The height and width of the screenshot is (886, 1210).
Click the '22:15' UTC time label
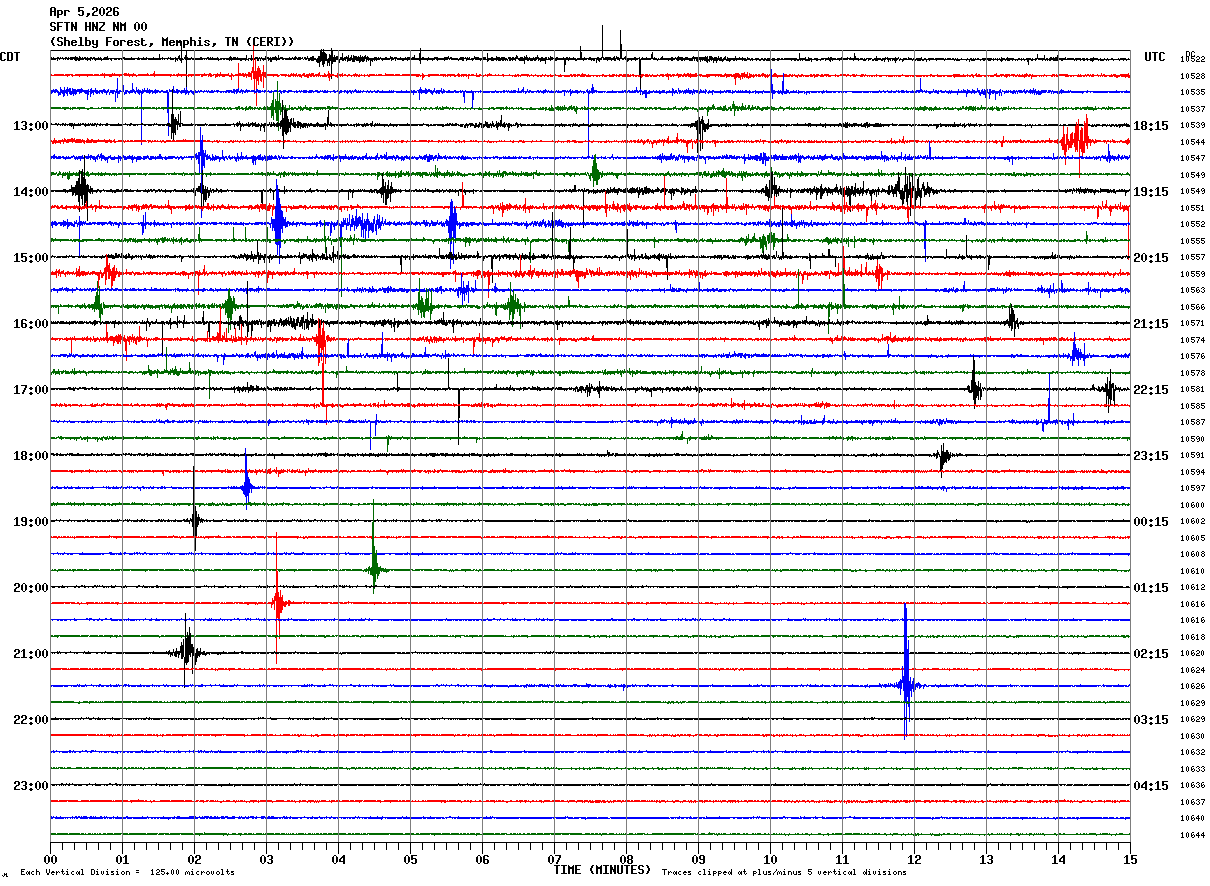pyautogui.click(x=1151, y=390)
